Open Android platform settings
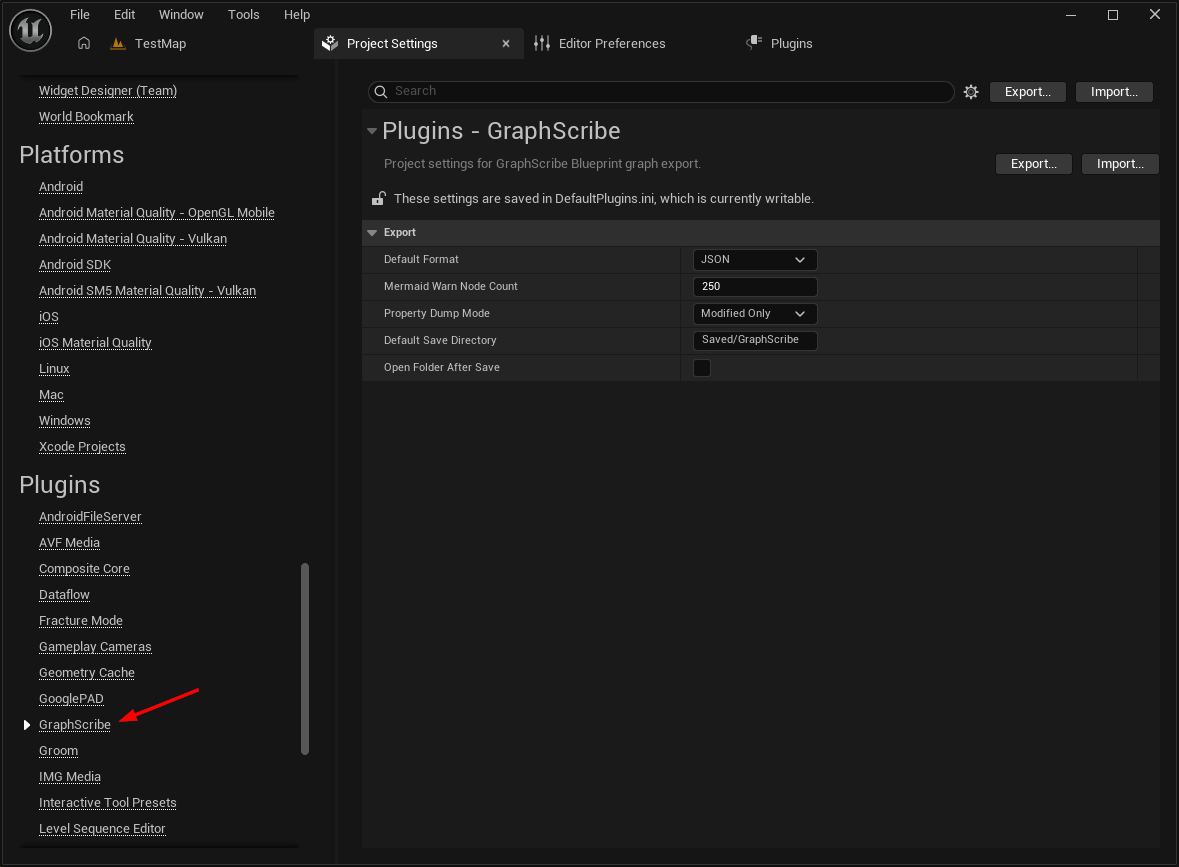Screen dimensions: 1179x867 point(61,186)
